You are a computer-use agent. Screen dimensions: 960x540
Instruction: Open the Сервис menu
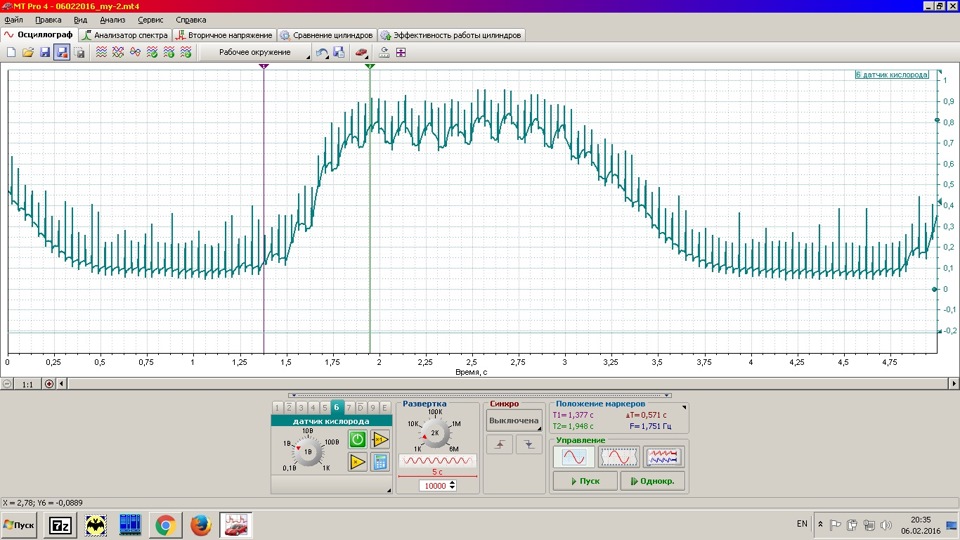[x=150, y=20]
